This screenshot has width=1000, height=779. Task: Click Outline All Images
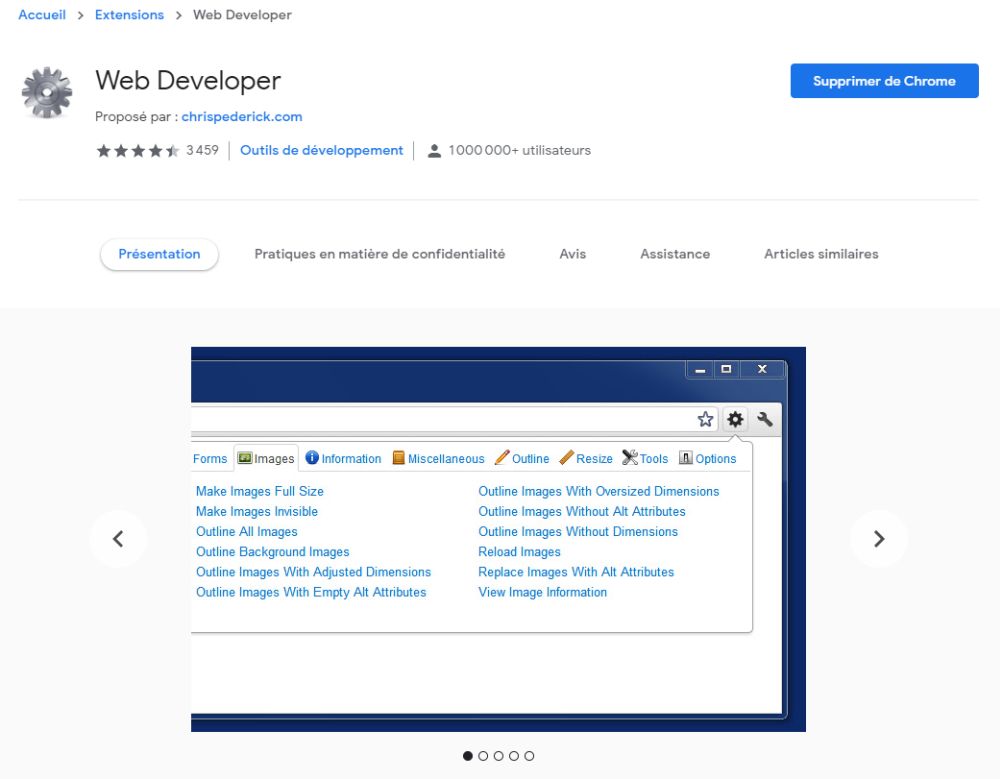click(x=247, y=532)
